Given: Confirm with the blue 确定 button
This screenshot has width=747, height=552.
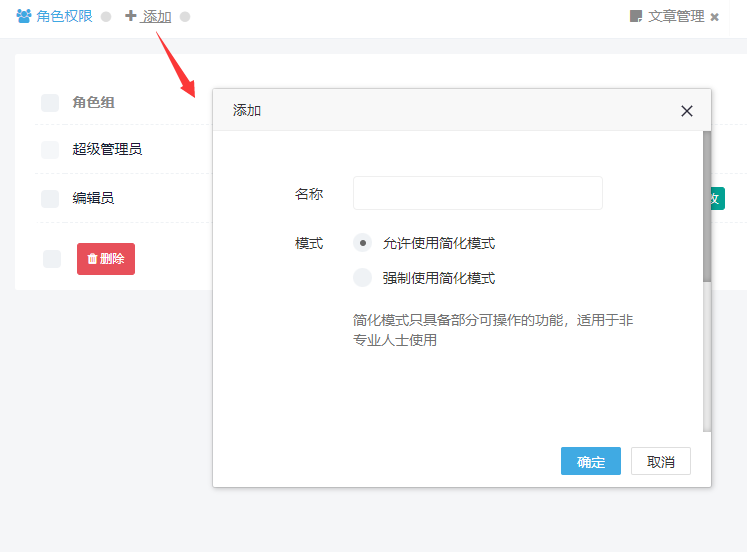Looking at the screenshot, I should [591, 461].
